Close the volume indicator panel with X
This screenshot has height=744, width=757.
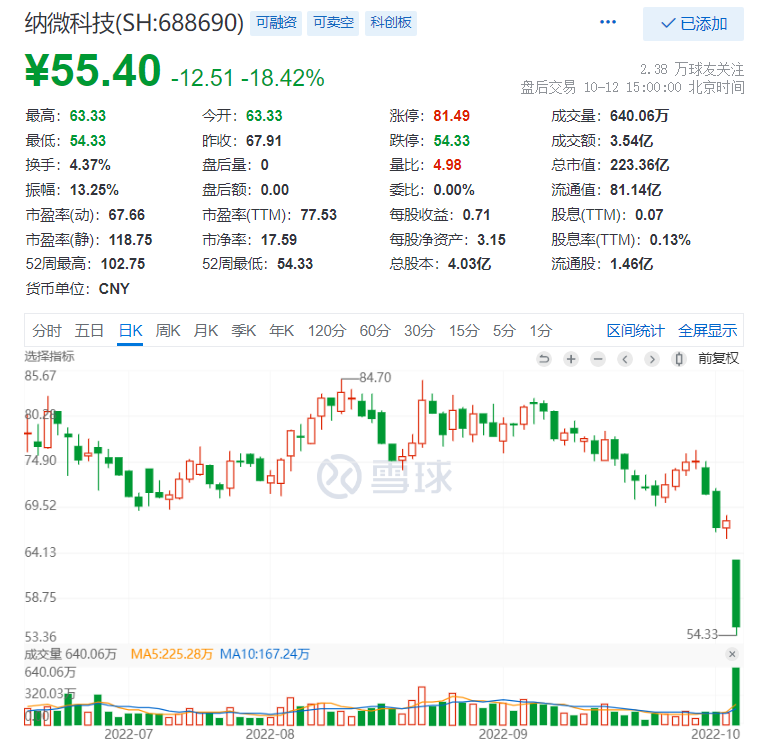(x=732, y=654)
